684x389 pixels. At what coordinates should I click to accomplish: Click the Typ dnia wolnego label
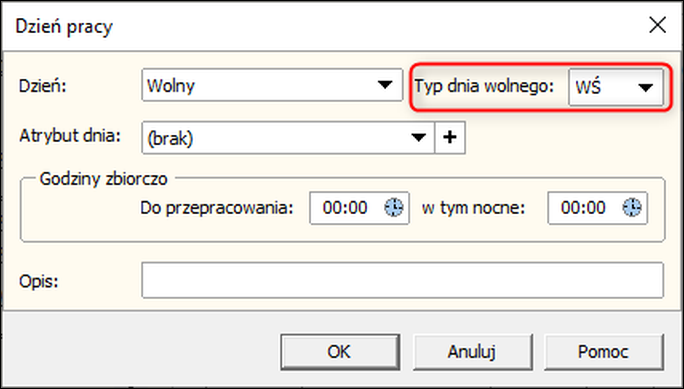[x=484, y=86]
